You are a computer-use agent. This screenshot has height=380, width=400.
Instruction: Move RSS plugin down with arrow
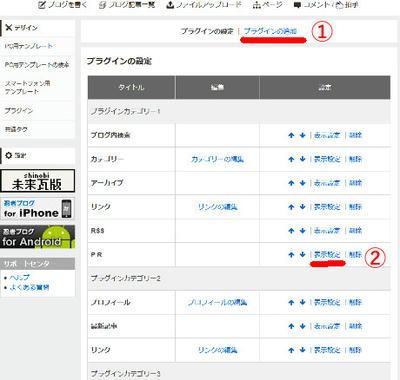coord(302,231)
